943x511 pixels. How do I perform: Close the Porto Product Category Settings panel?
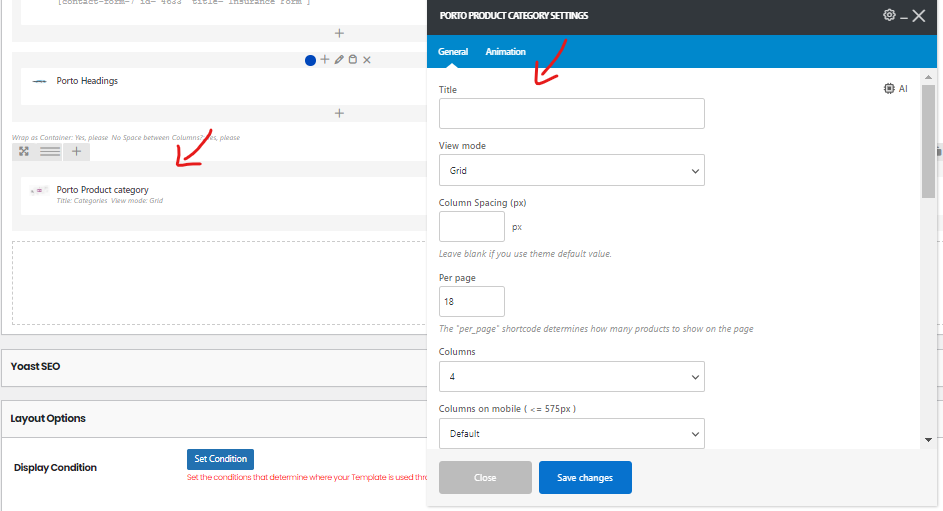[918, 16]
